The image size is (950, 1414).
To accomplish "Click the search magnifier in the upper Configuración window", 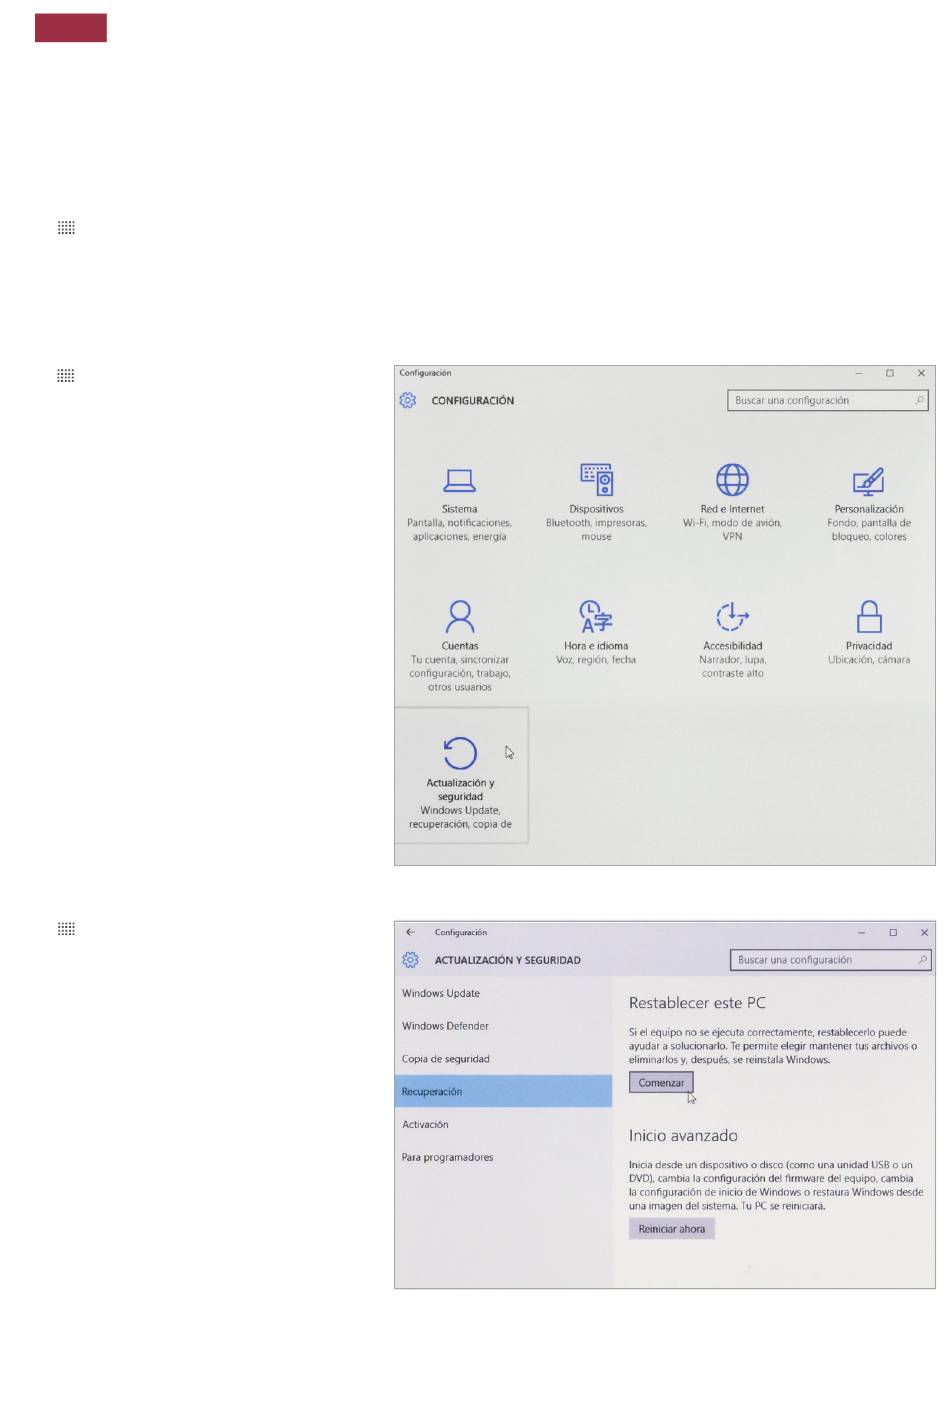I will (x=920, y=400).
